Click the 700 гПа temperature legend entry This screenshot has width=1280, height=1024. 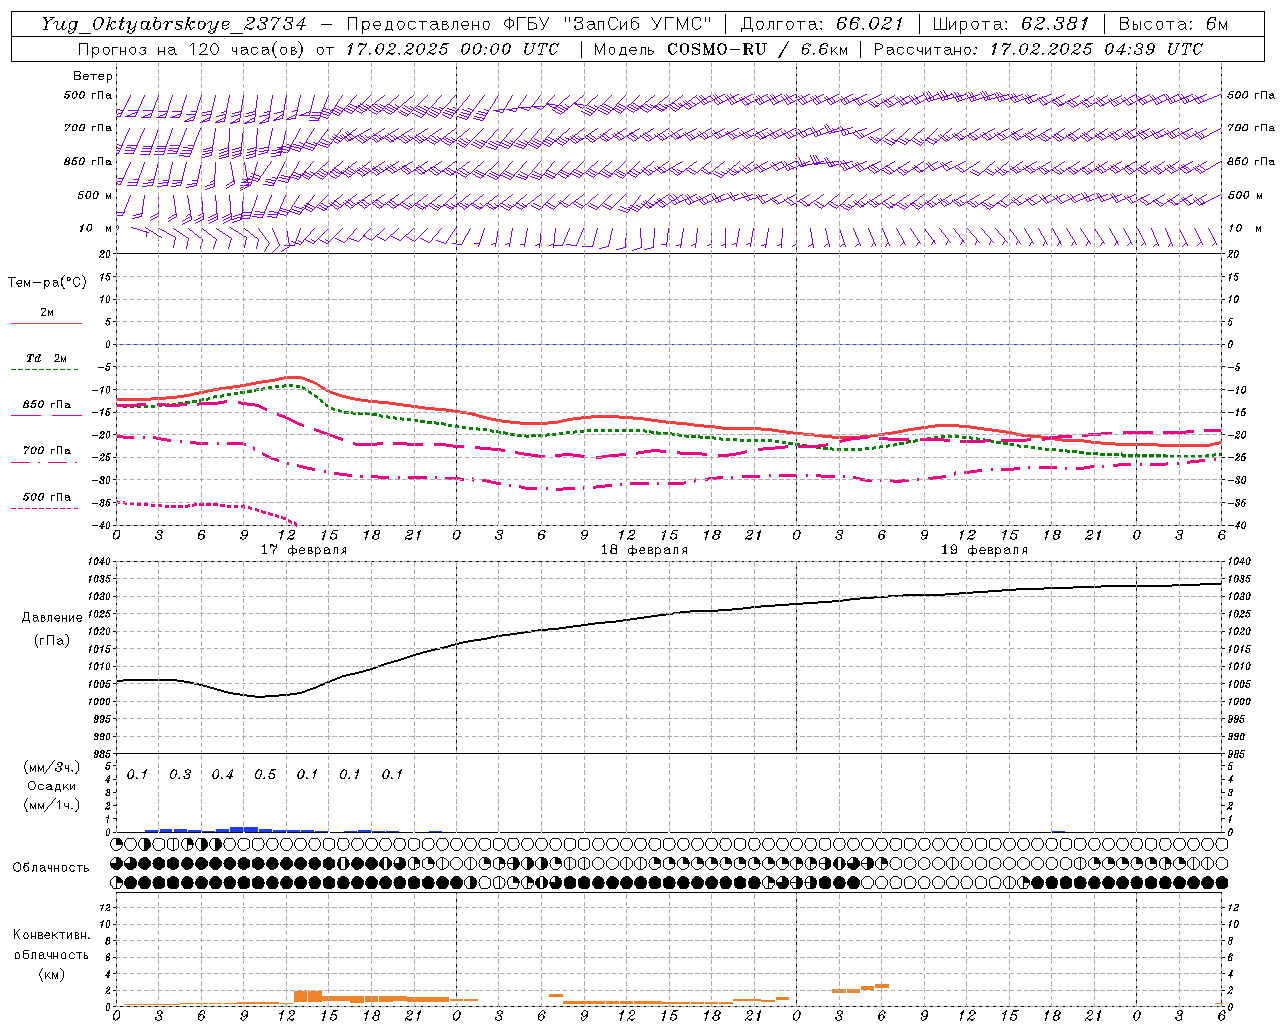coord(47,454)
